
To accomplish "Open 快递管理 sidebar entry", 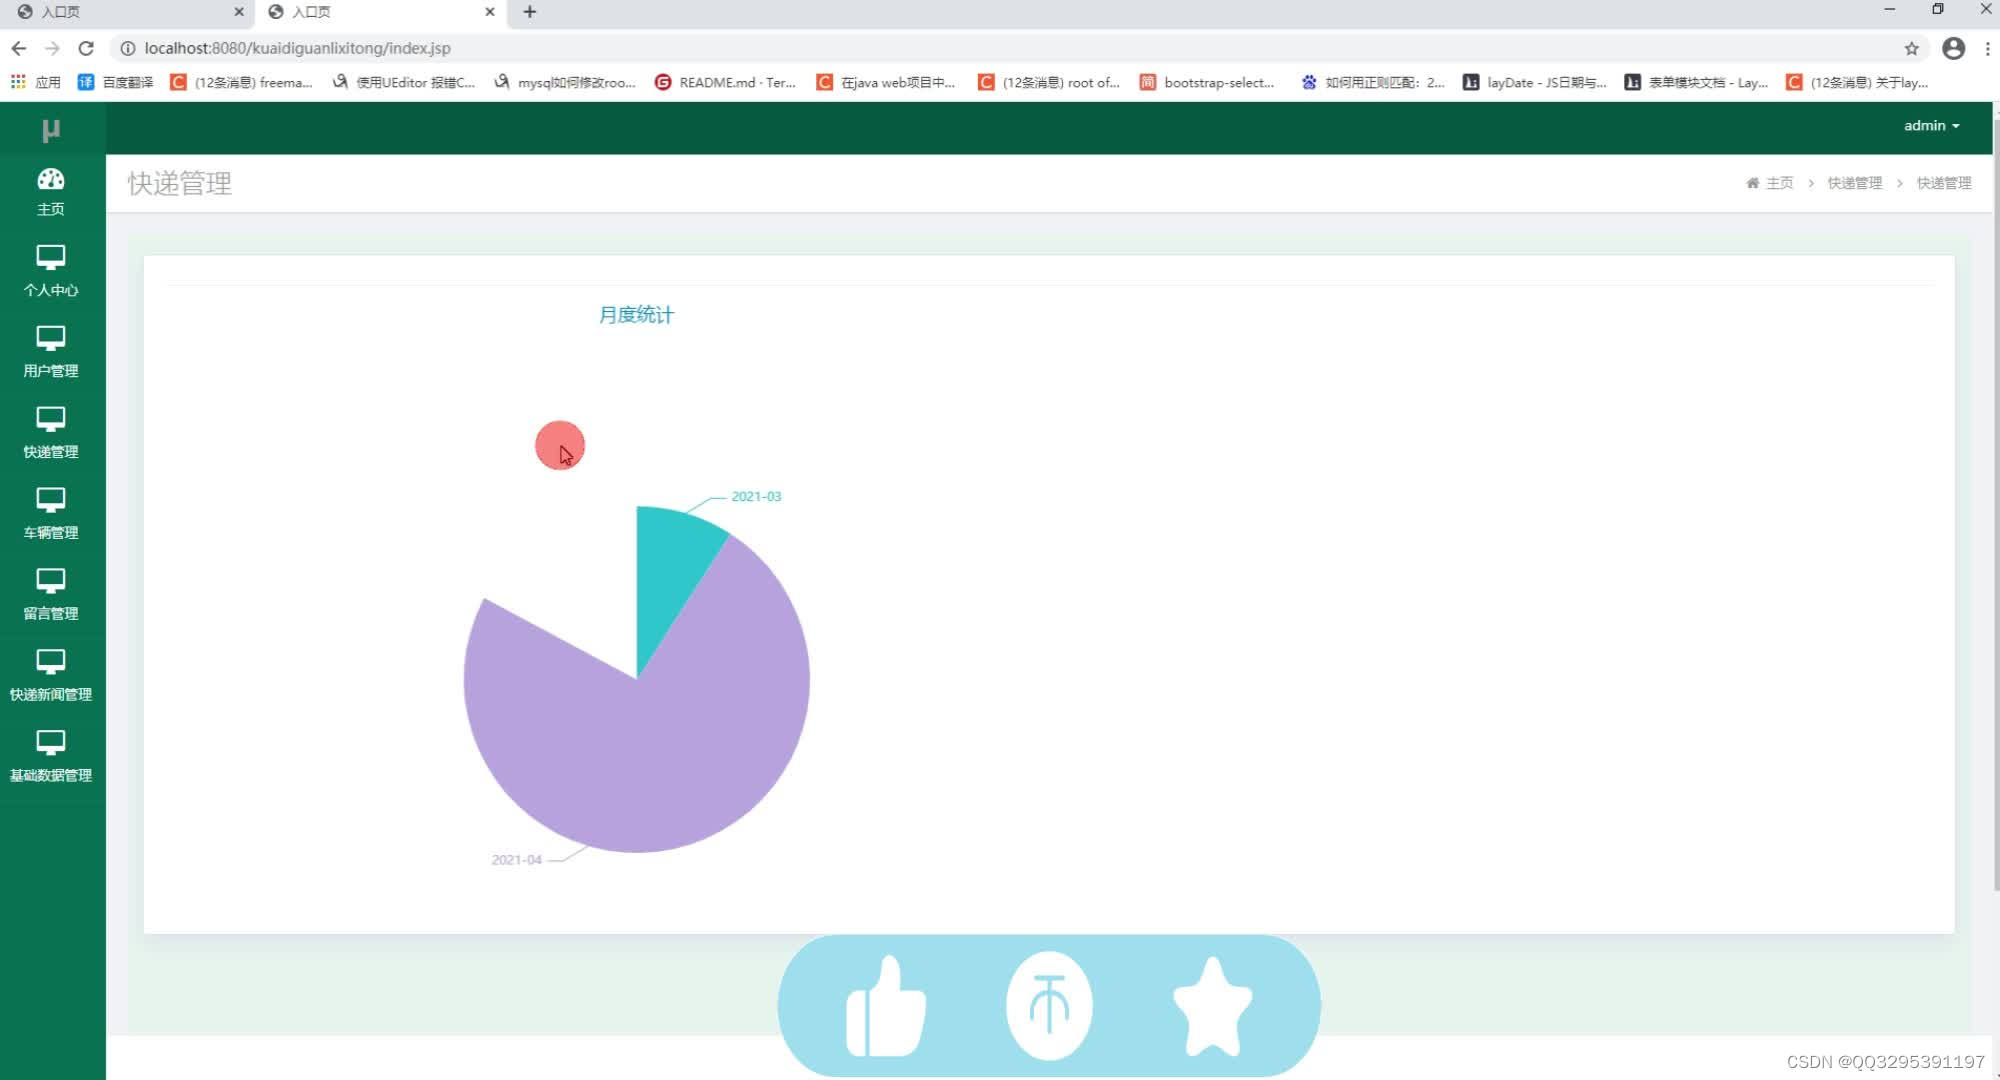I will 51,434.
